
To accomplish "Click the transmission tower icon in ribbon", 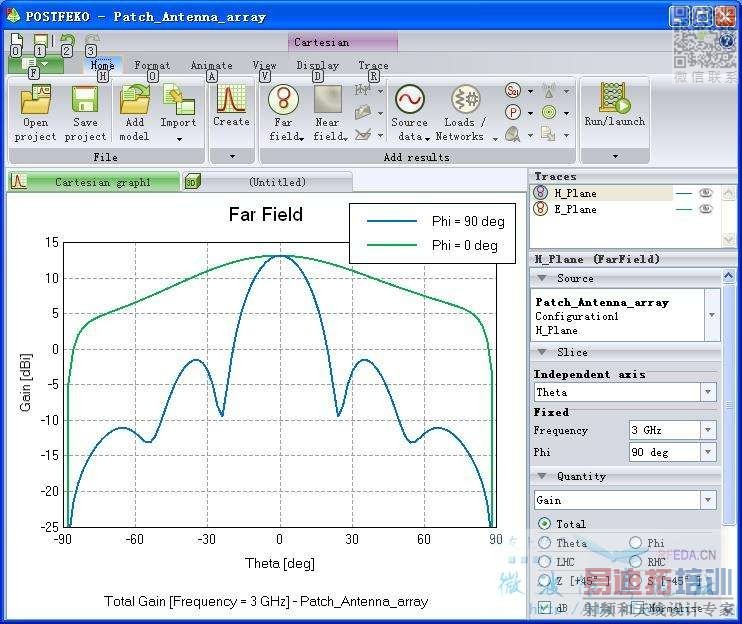I will (x=549, y=90).
